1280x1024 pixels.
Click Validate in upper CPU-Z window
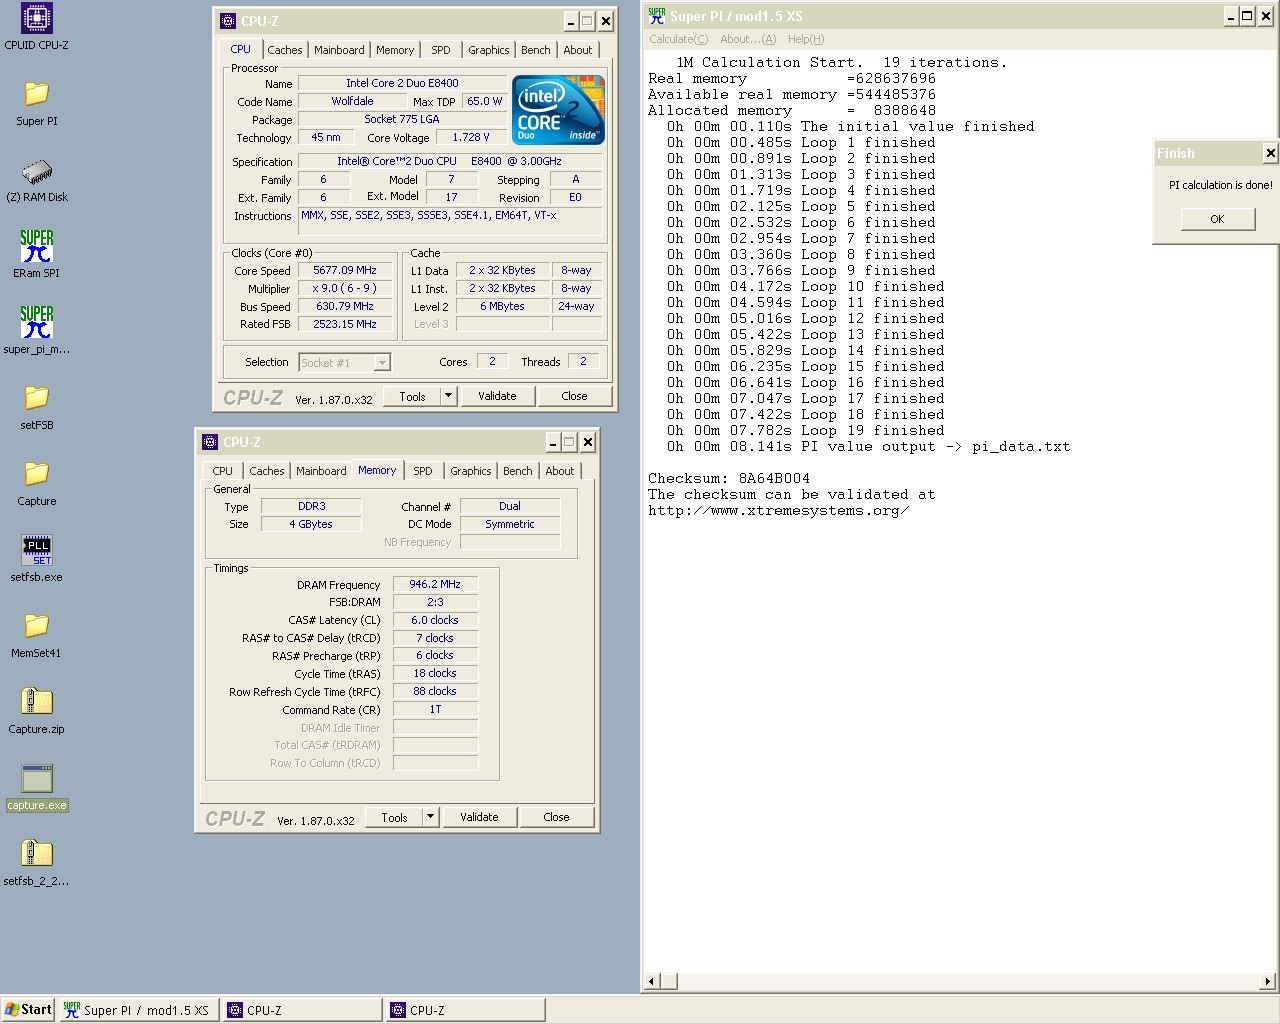pos(497,397)
